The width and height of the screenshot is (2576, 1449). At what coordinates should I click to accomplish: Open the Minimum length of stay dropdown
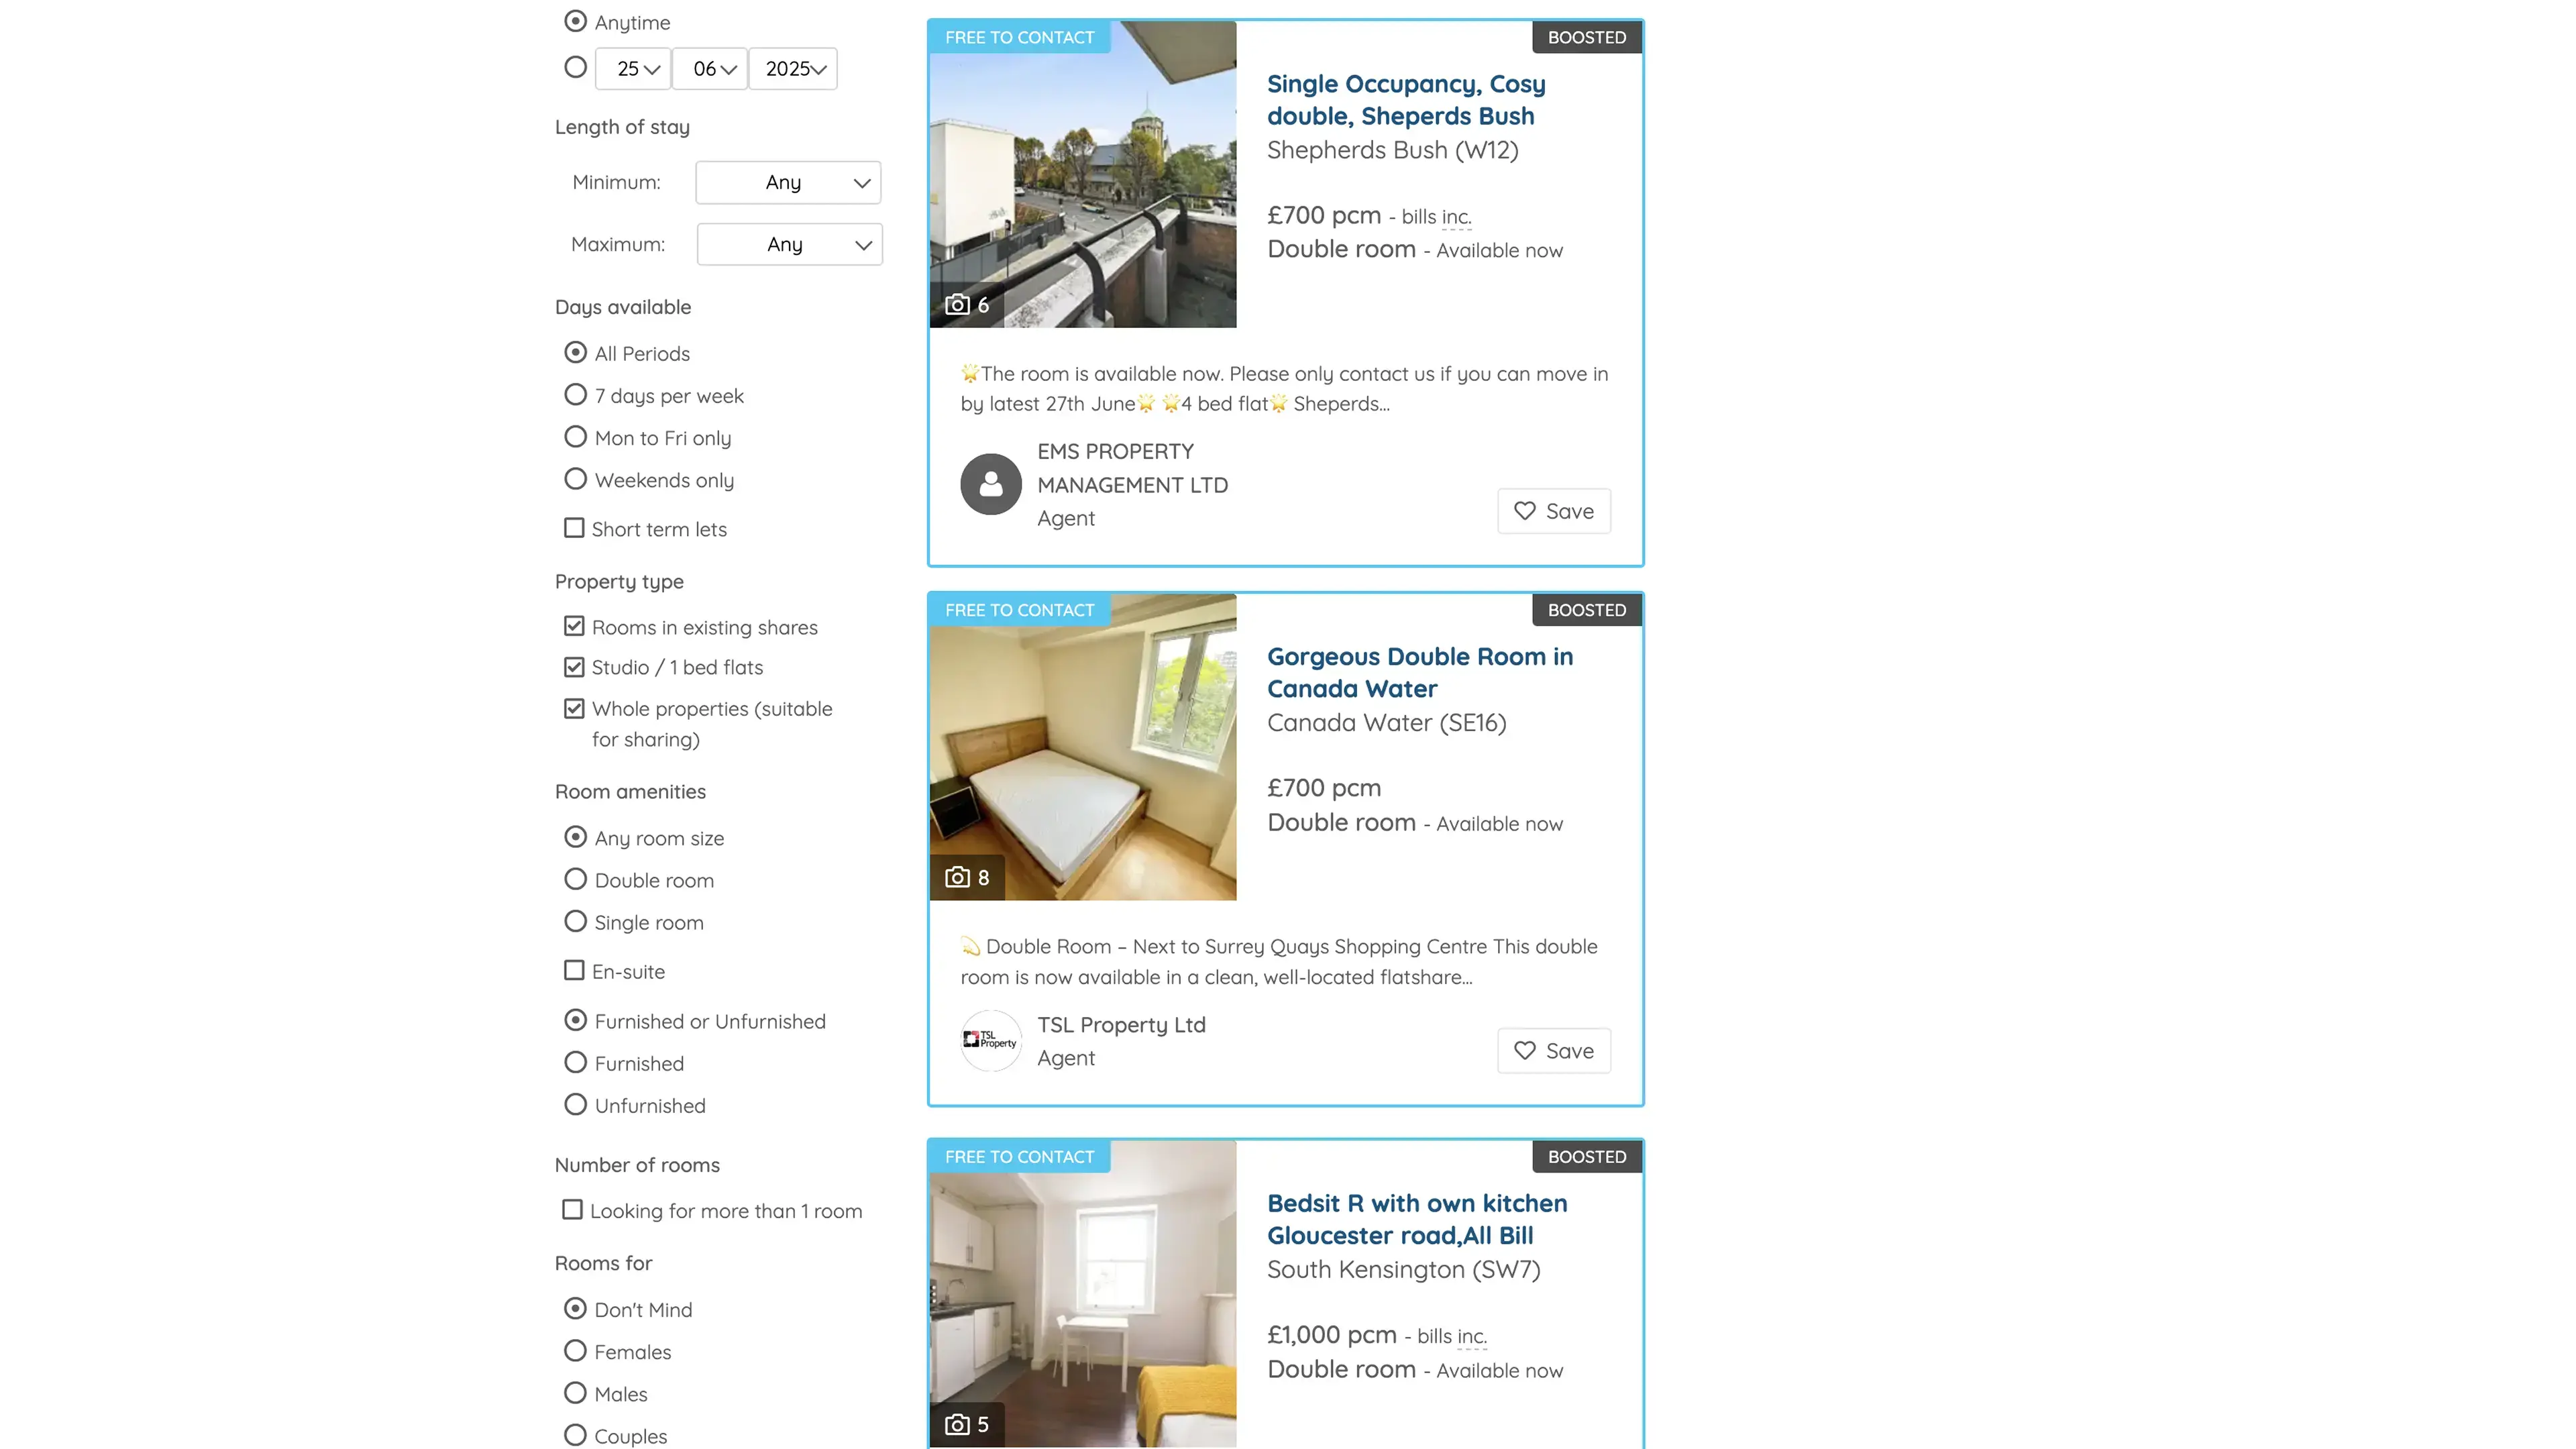click(x=788, y=183)
